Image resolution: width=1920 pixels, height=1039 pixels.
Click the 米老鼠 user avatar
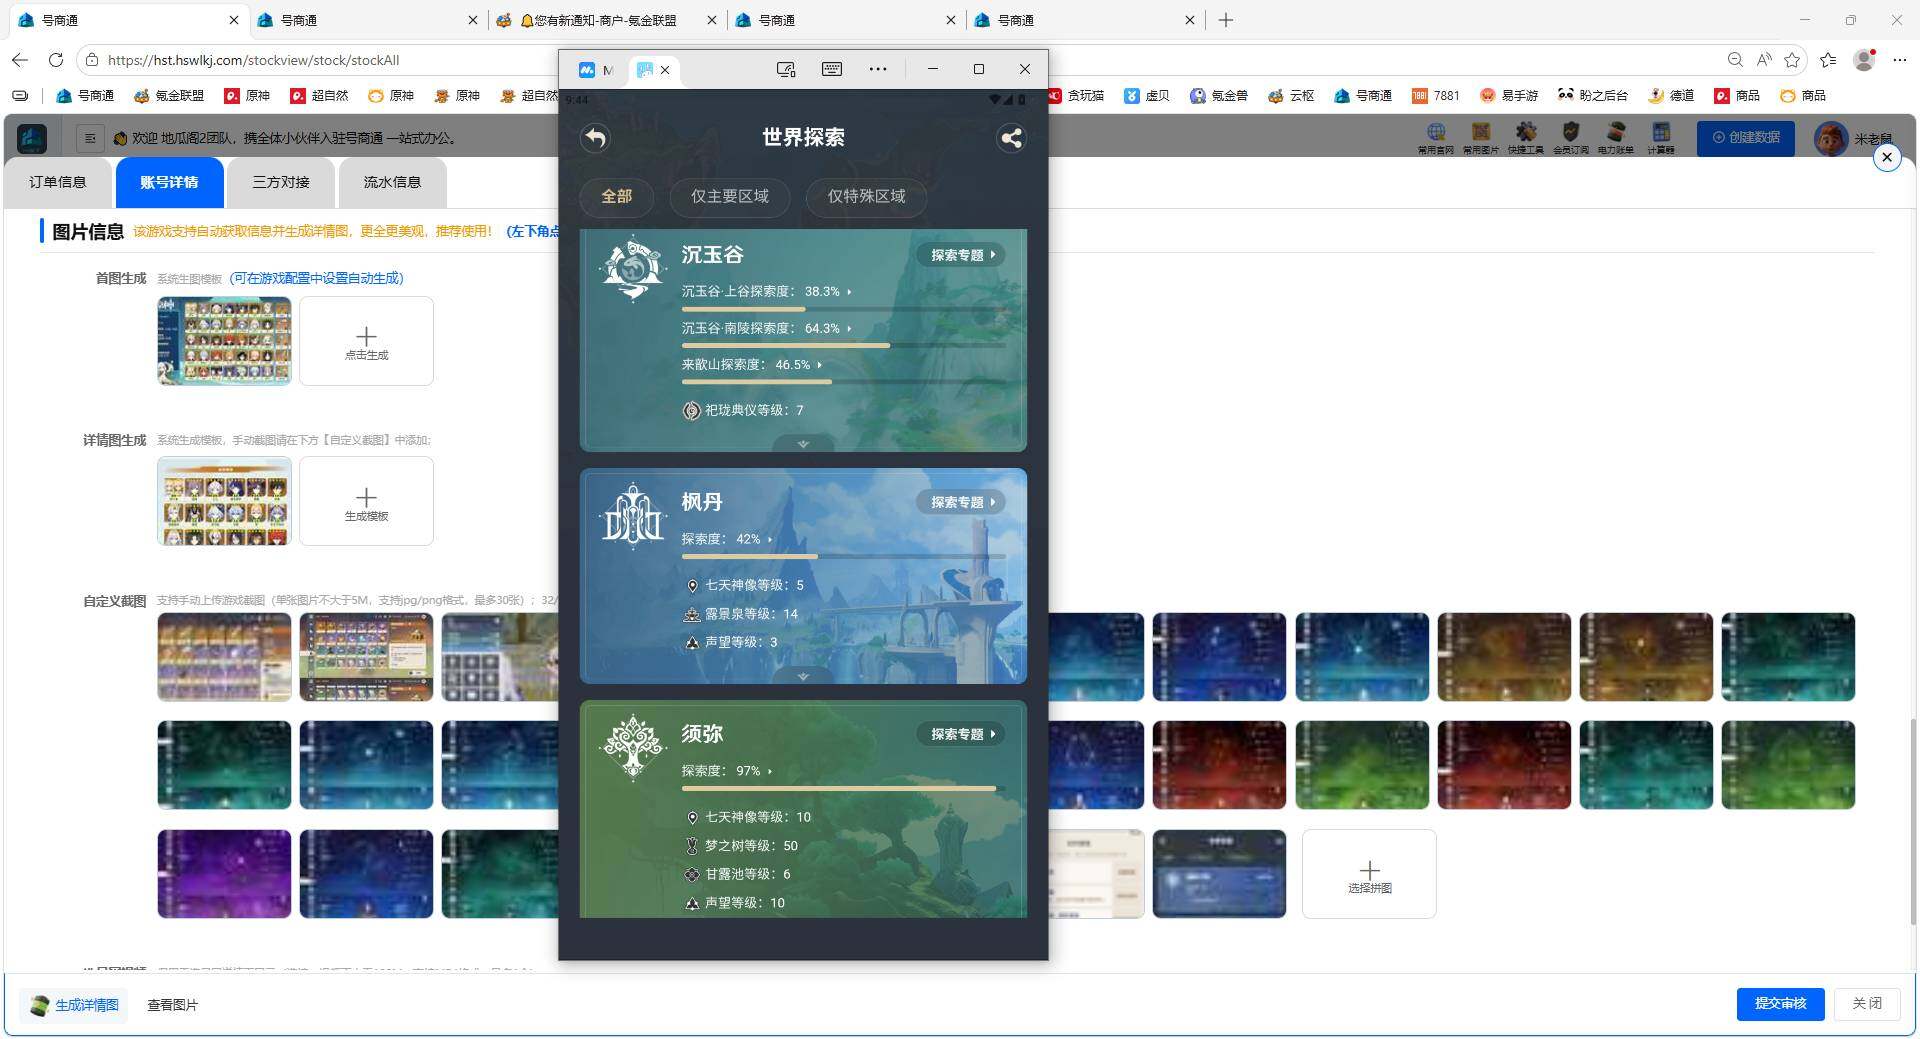[1831, 138]
